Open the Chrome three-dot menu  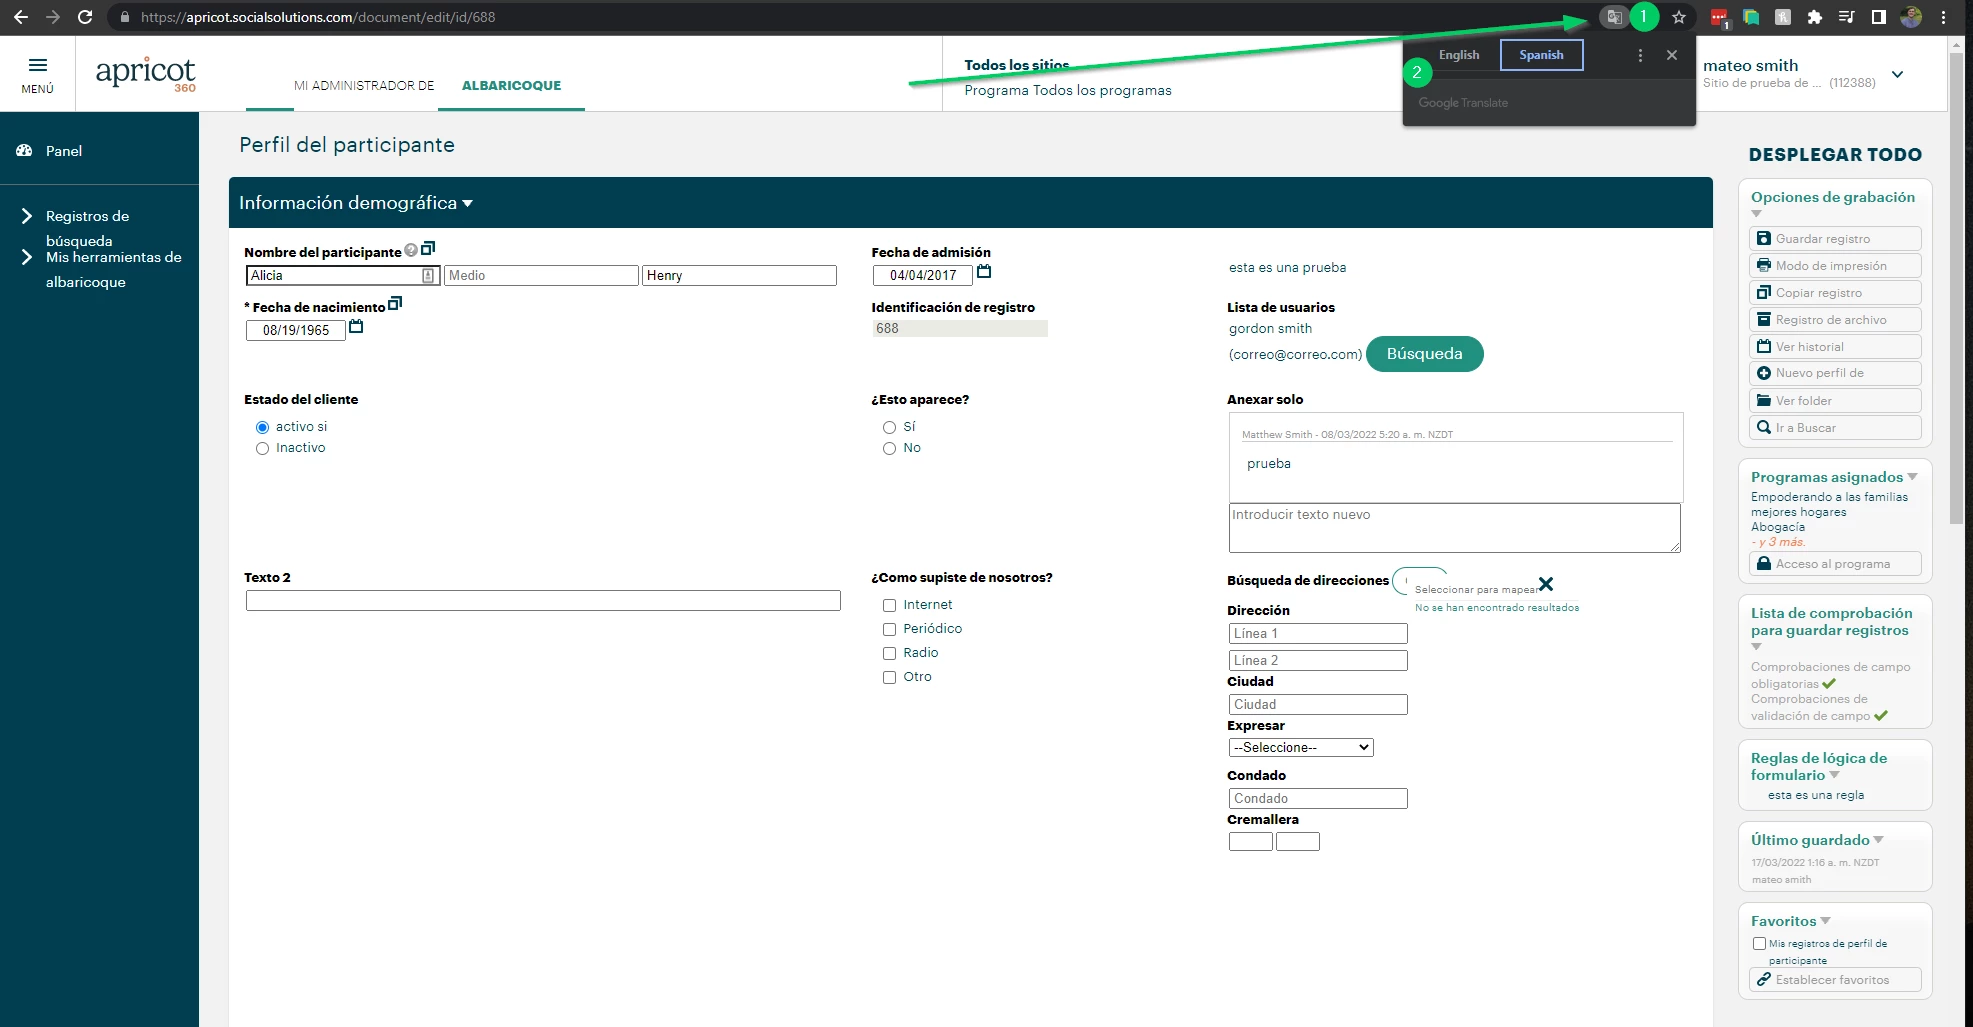pos(1943,17)
